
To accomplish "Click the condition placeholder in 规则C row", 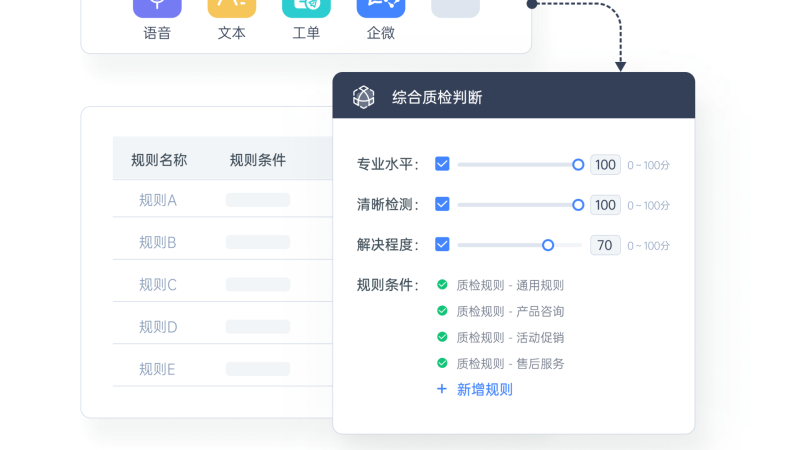I will pyautogui.click(x=258, y=284).
